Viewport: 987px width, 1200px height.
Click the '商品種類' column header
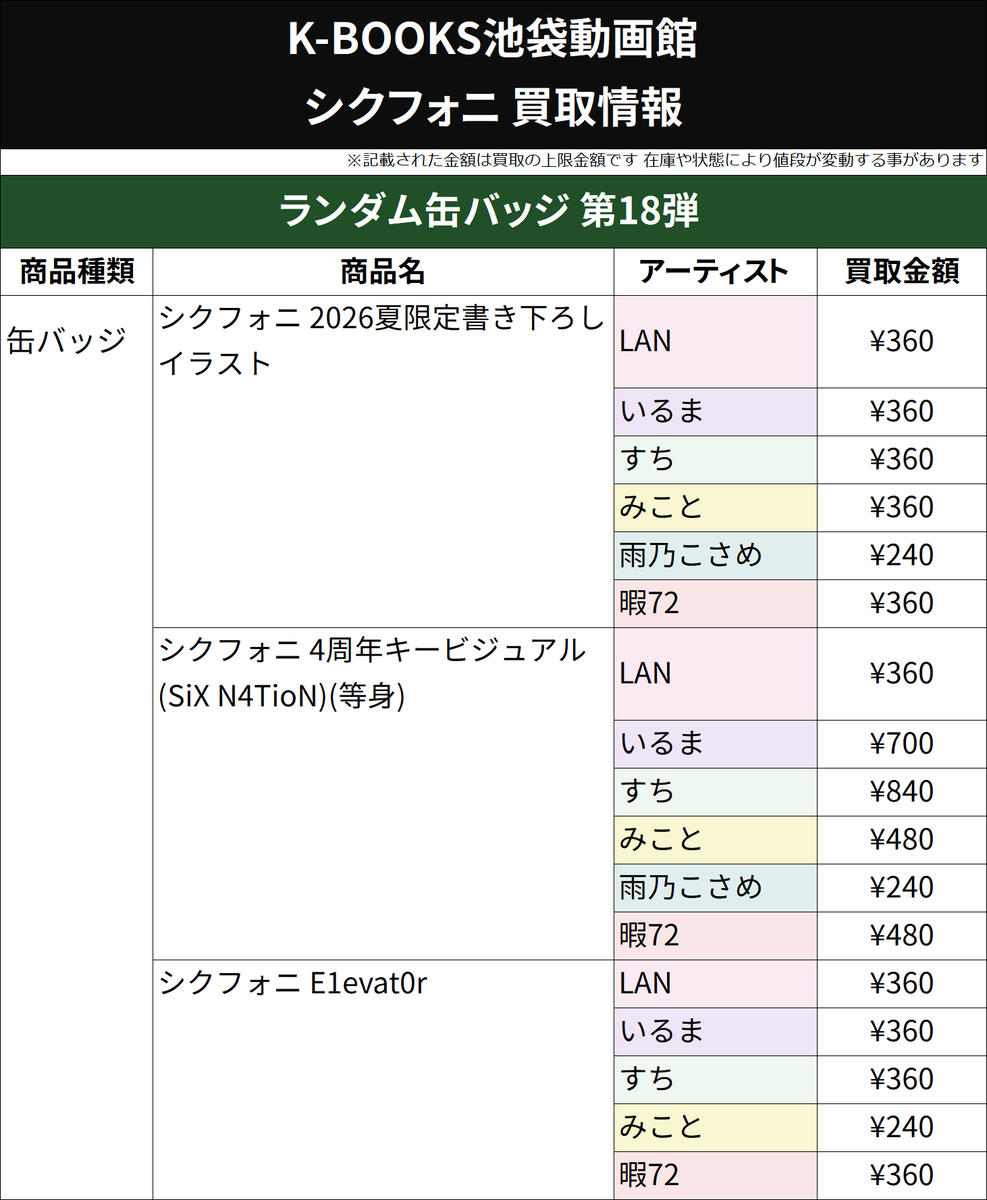(76, 271)
